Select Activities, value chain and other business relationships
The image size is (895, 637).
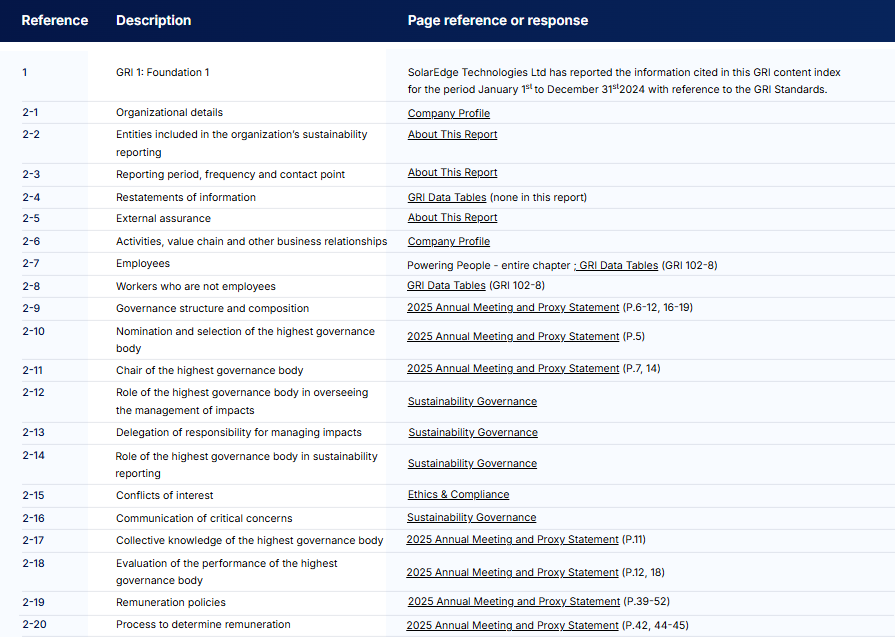click(x=252, y=241)
